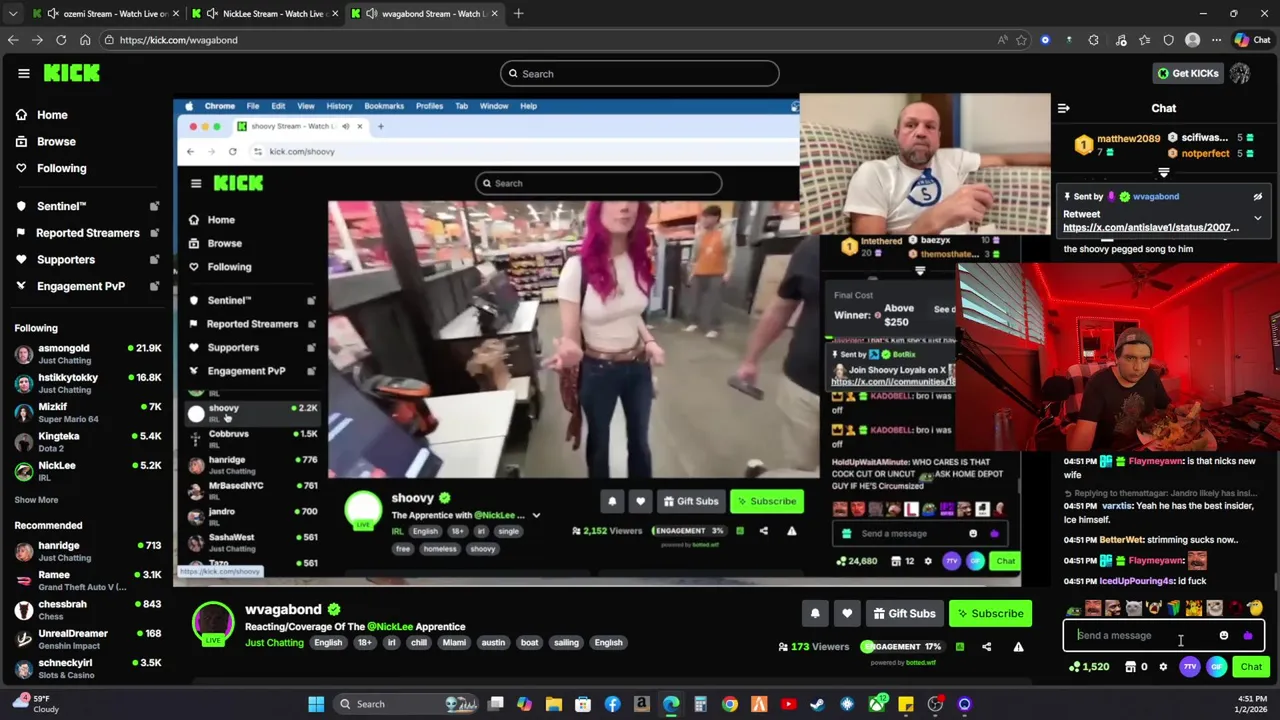1280x720 pixels.
Task: Collapse the chat panel with arrow icon
Action: pyautogui.click(x=1064, y=108)
